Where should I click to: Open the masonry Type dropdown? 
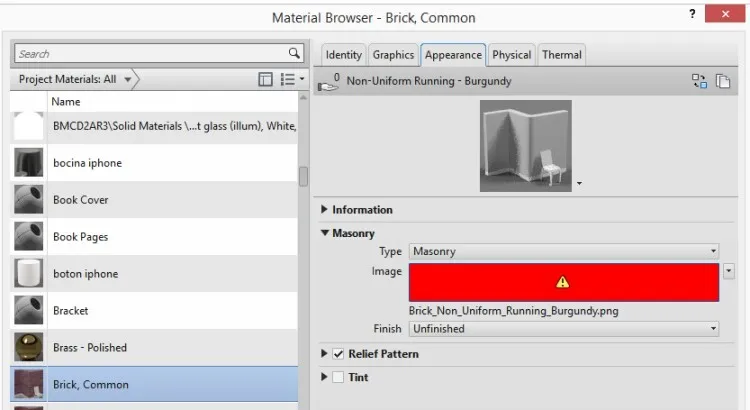tap(563, 251)
